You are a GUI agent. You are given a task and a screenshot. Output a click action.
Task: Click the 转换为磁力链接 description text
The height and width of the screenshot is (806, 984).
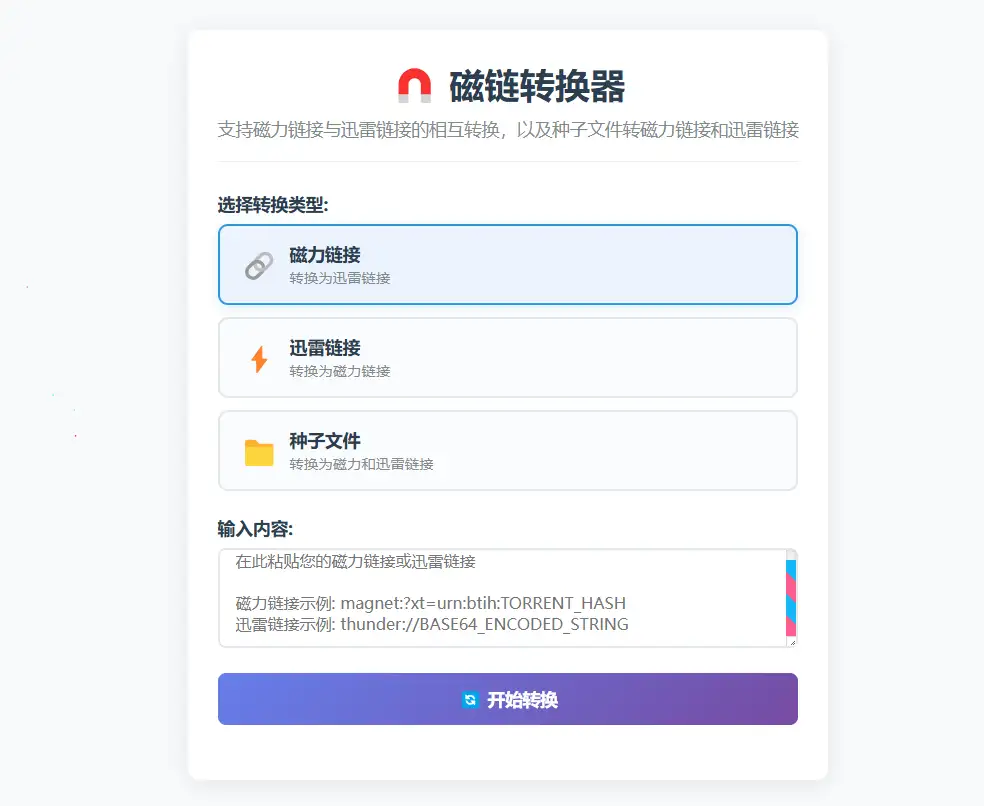point(340,371)
